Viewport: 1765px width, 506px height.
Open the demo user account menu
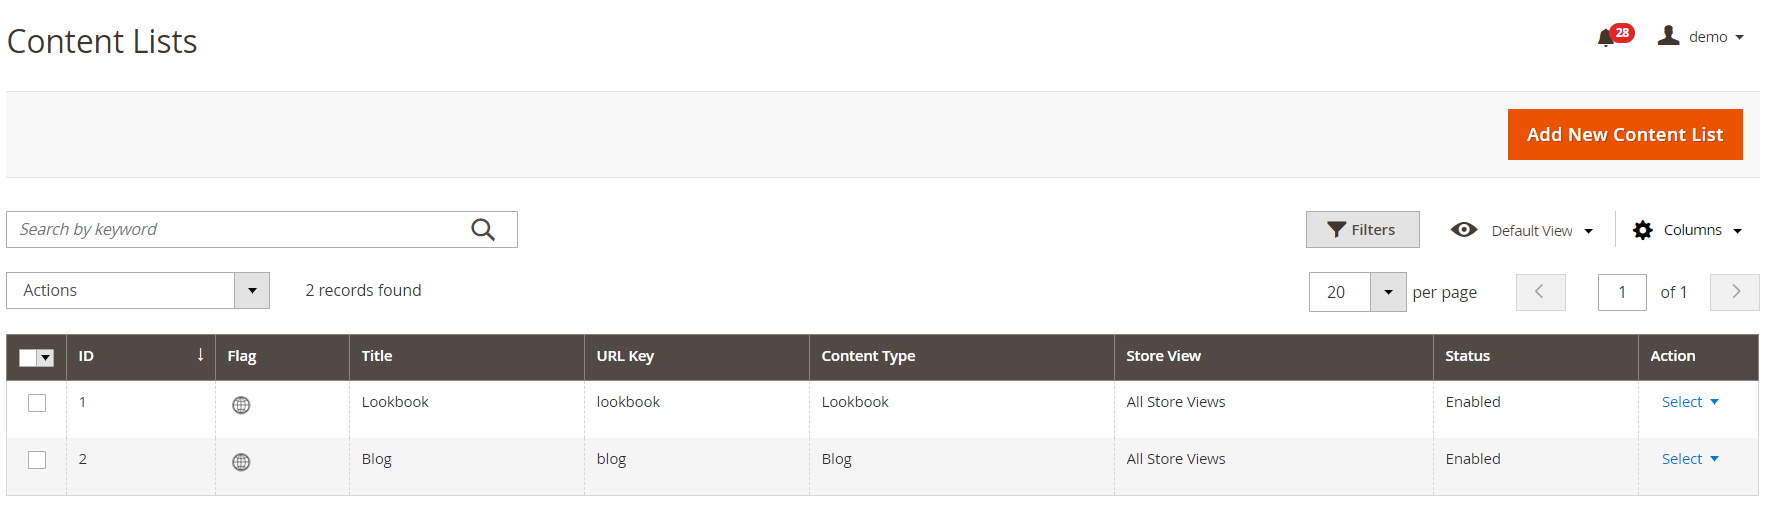[1700, 37]
